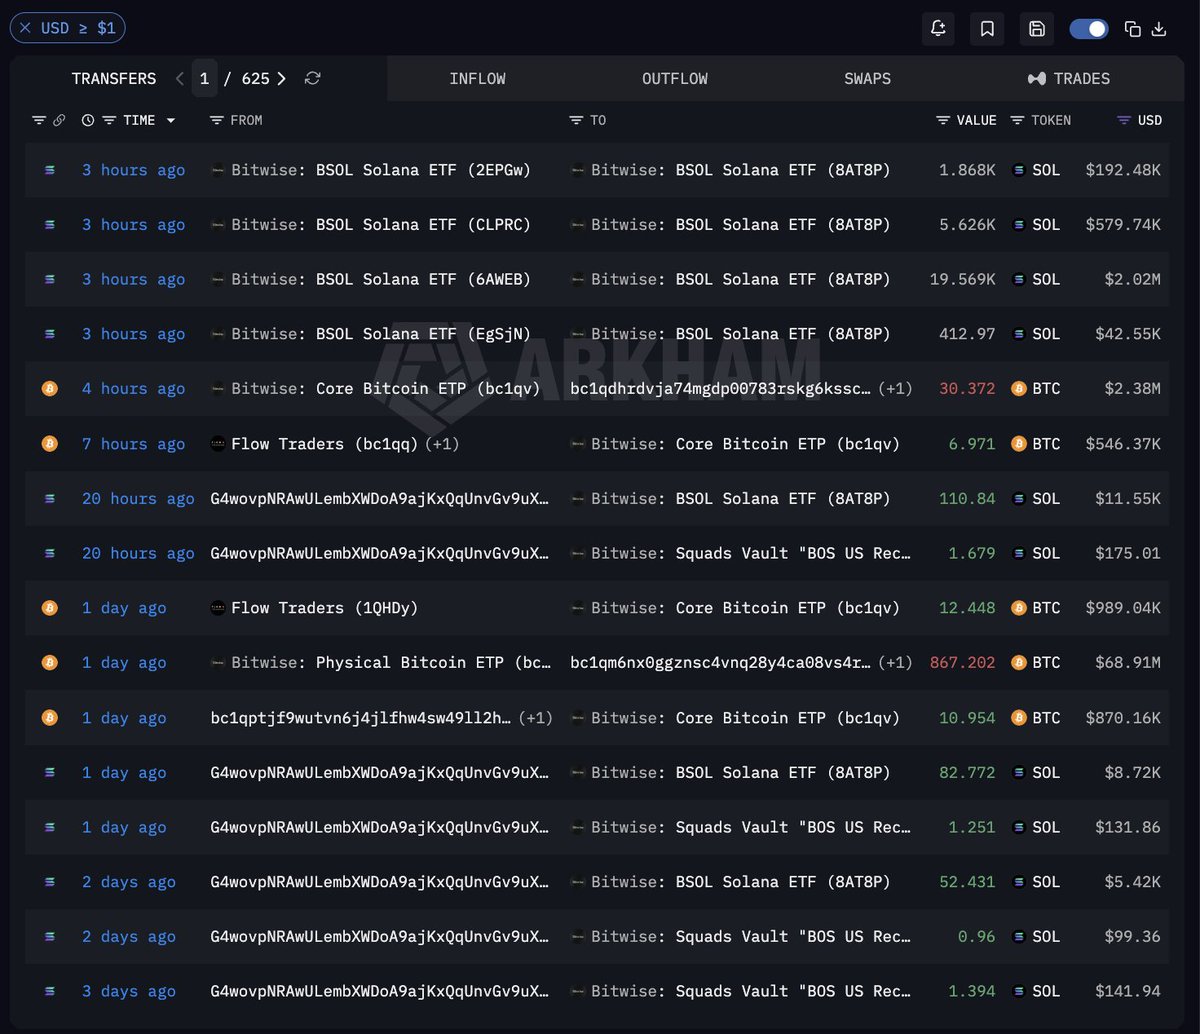Click the bookmark icon
The width and height of the screenshot is (1200, 1034).
click(x=987, y=29)
